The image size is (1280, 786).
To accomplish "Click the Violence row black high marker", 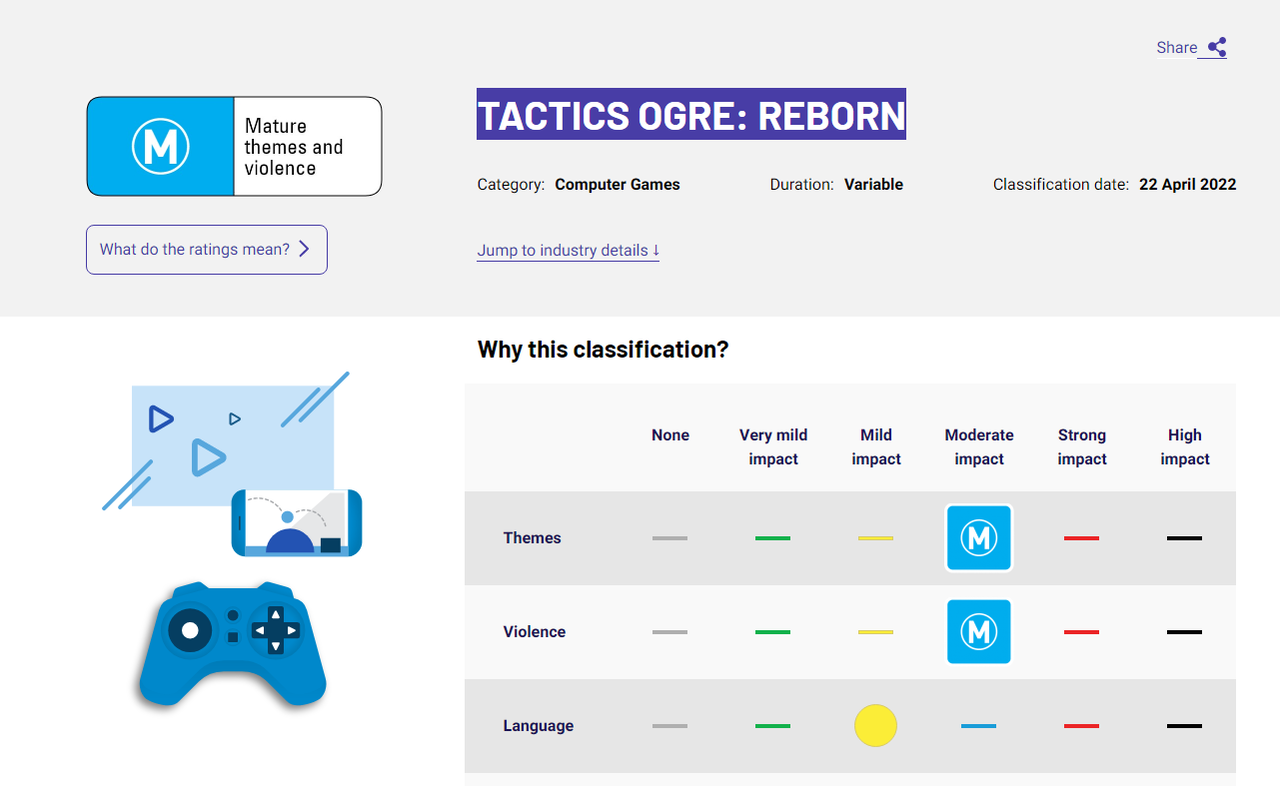I will [1185, 632].
